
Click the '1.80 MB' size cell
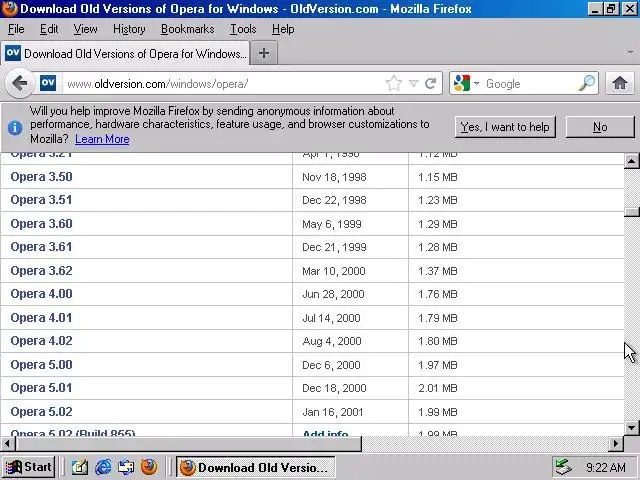click(438, 341)
